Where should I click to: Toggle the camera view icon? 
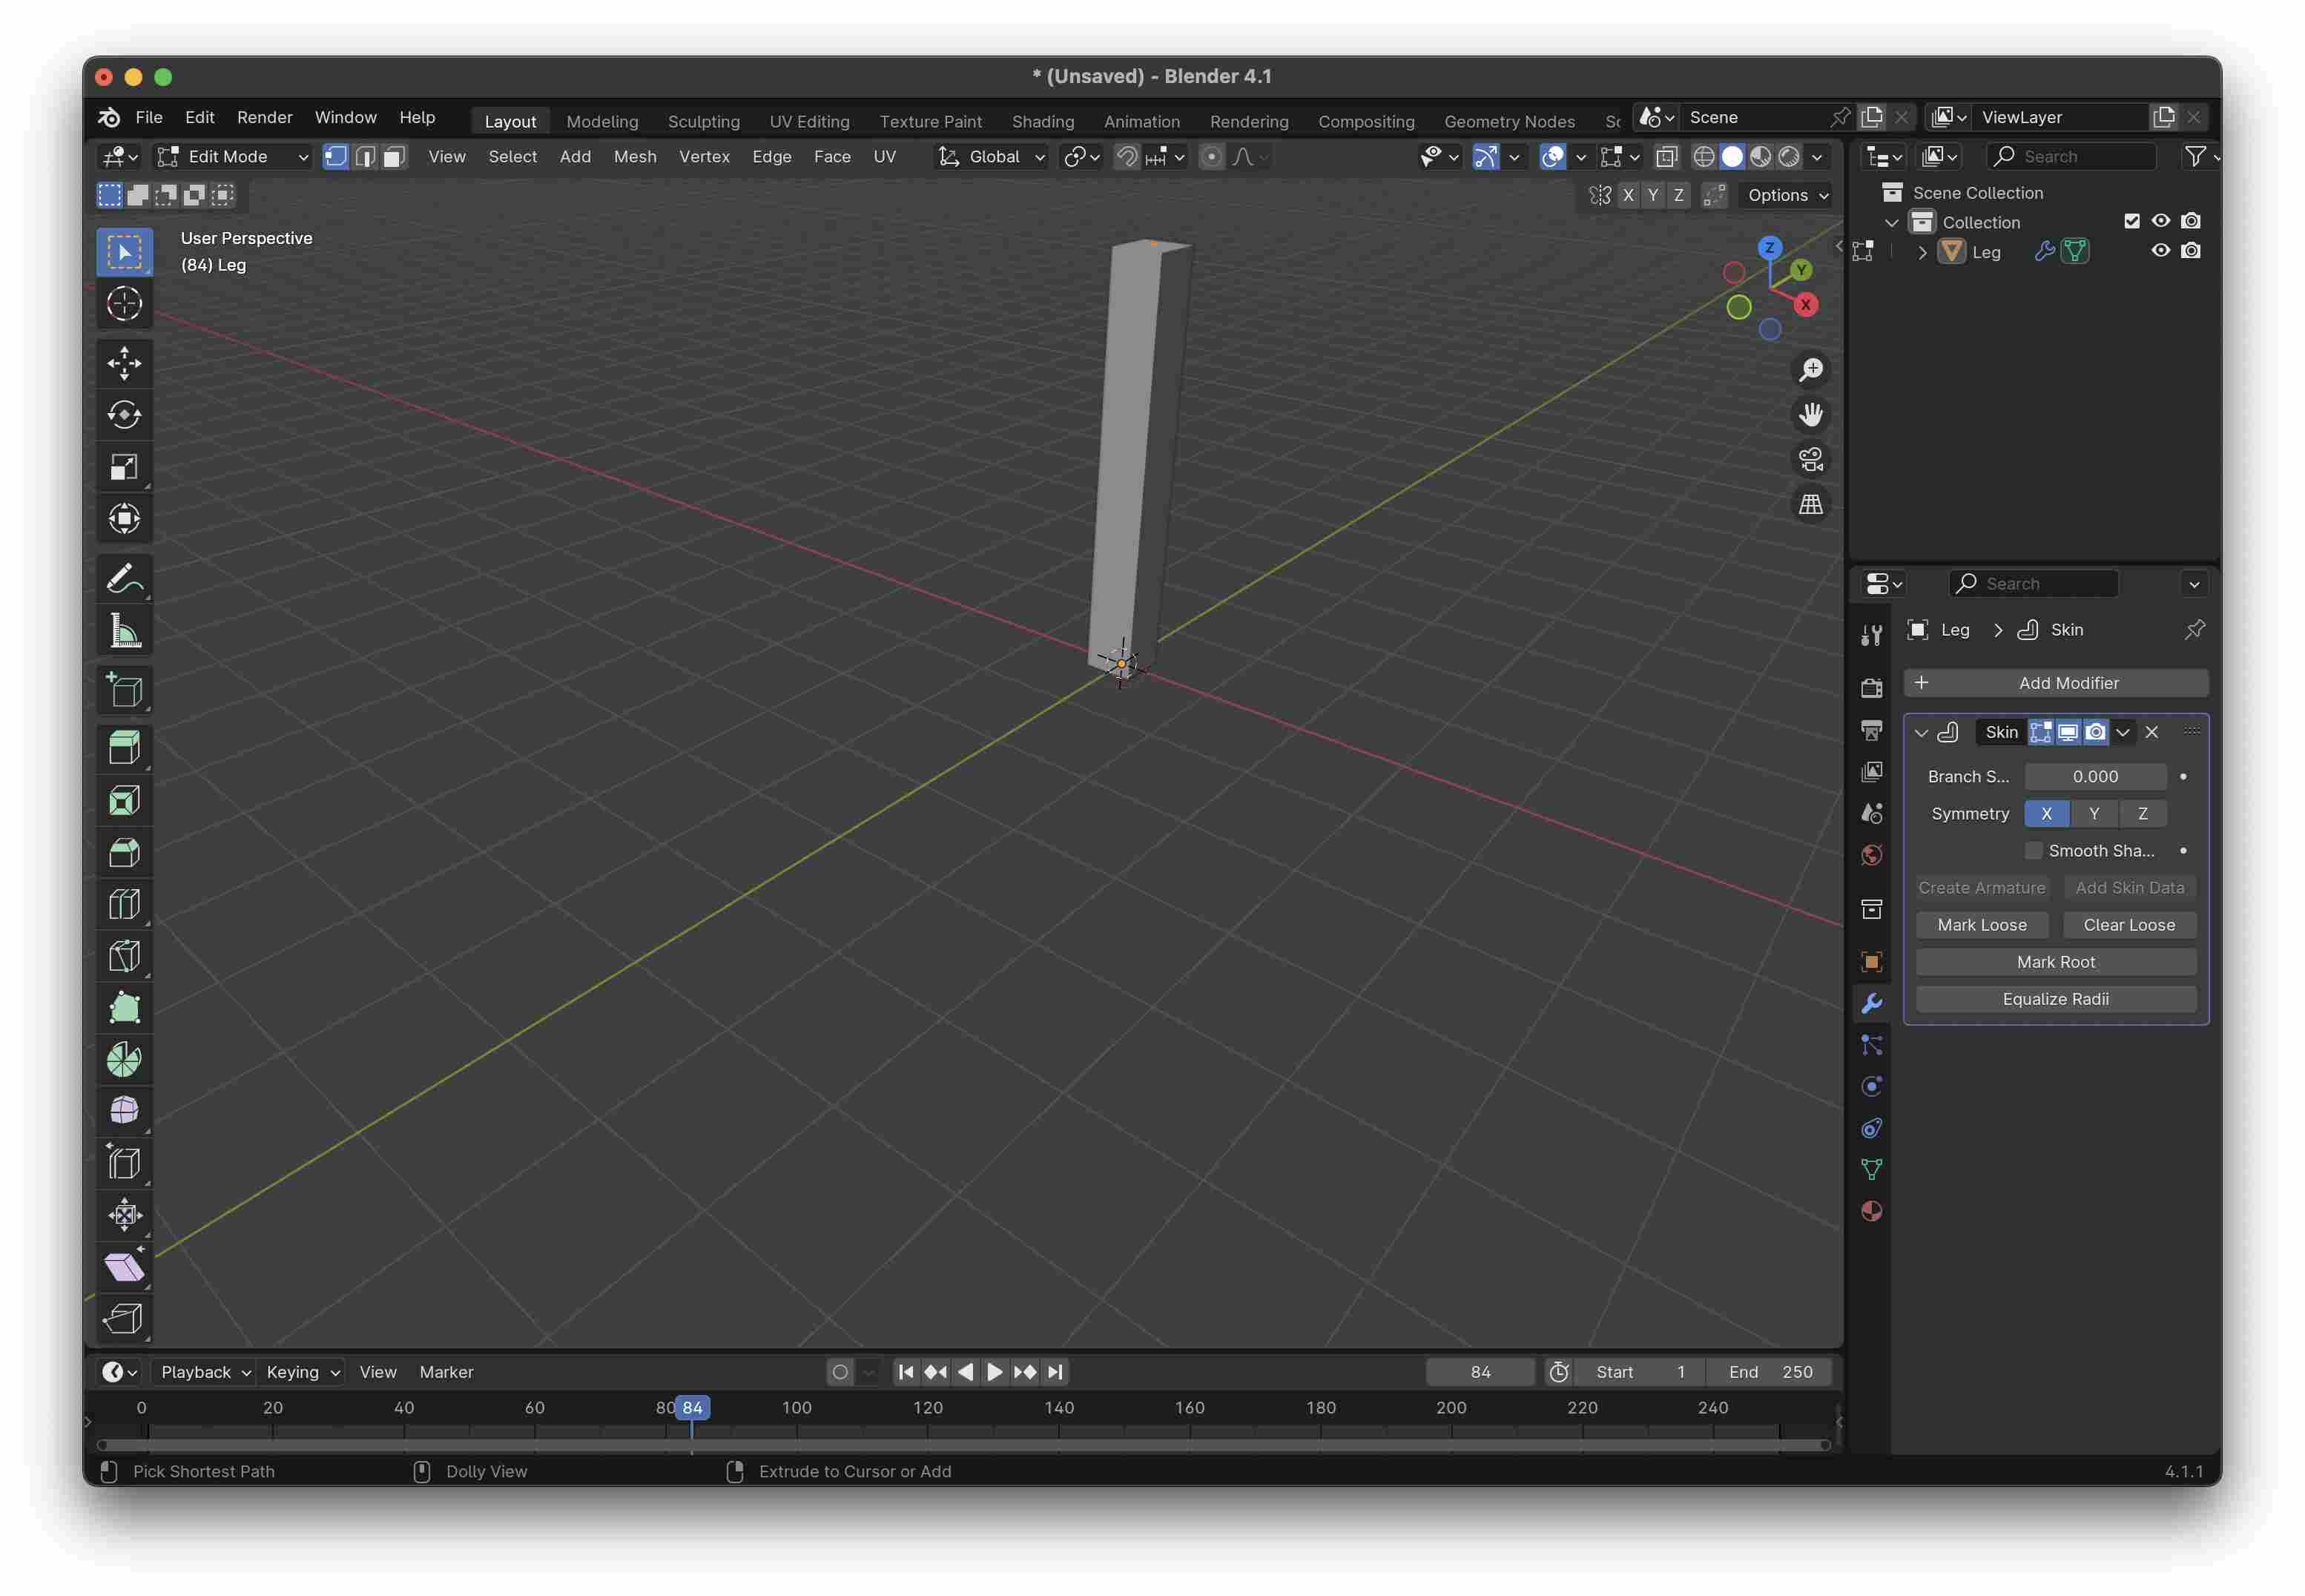pyautogui.click(x=1811, y=459)
